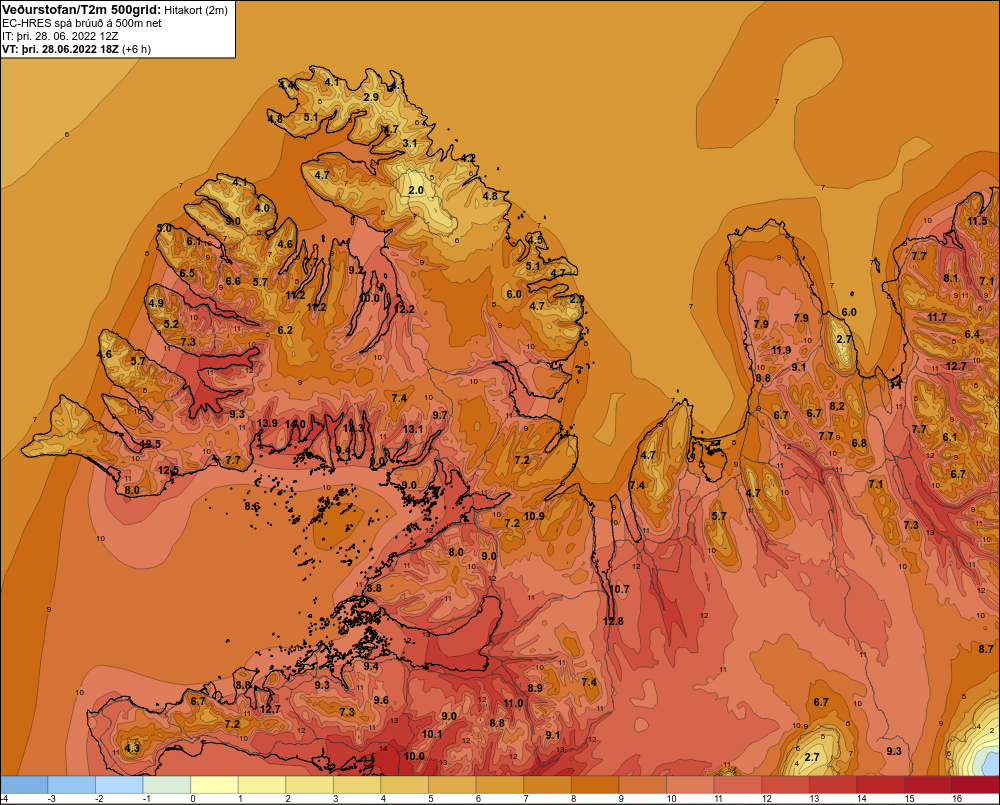
Task: Click the legend swatch between 3 and 4
Action: (x=357, y=785)
